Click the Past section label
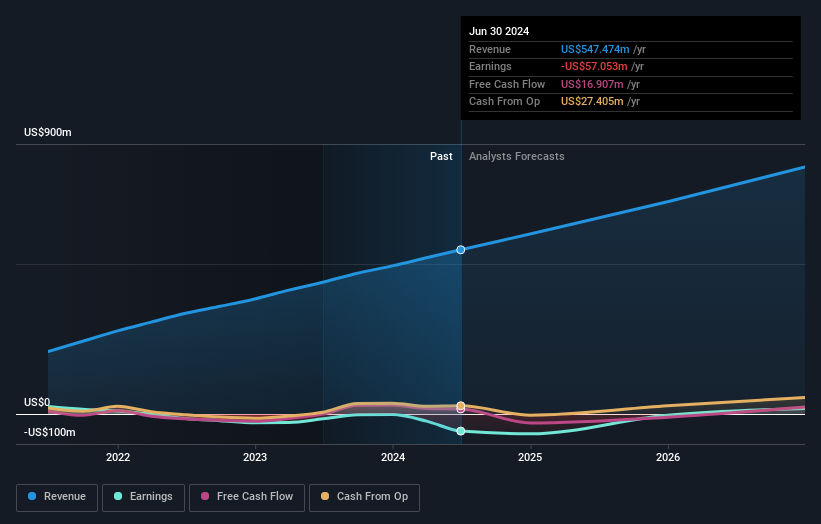Screen dimensions: 821x524 point(441,157)
